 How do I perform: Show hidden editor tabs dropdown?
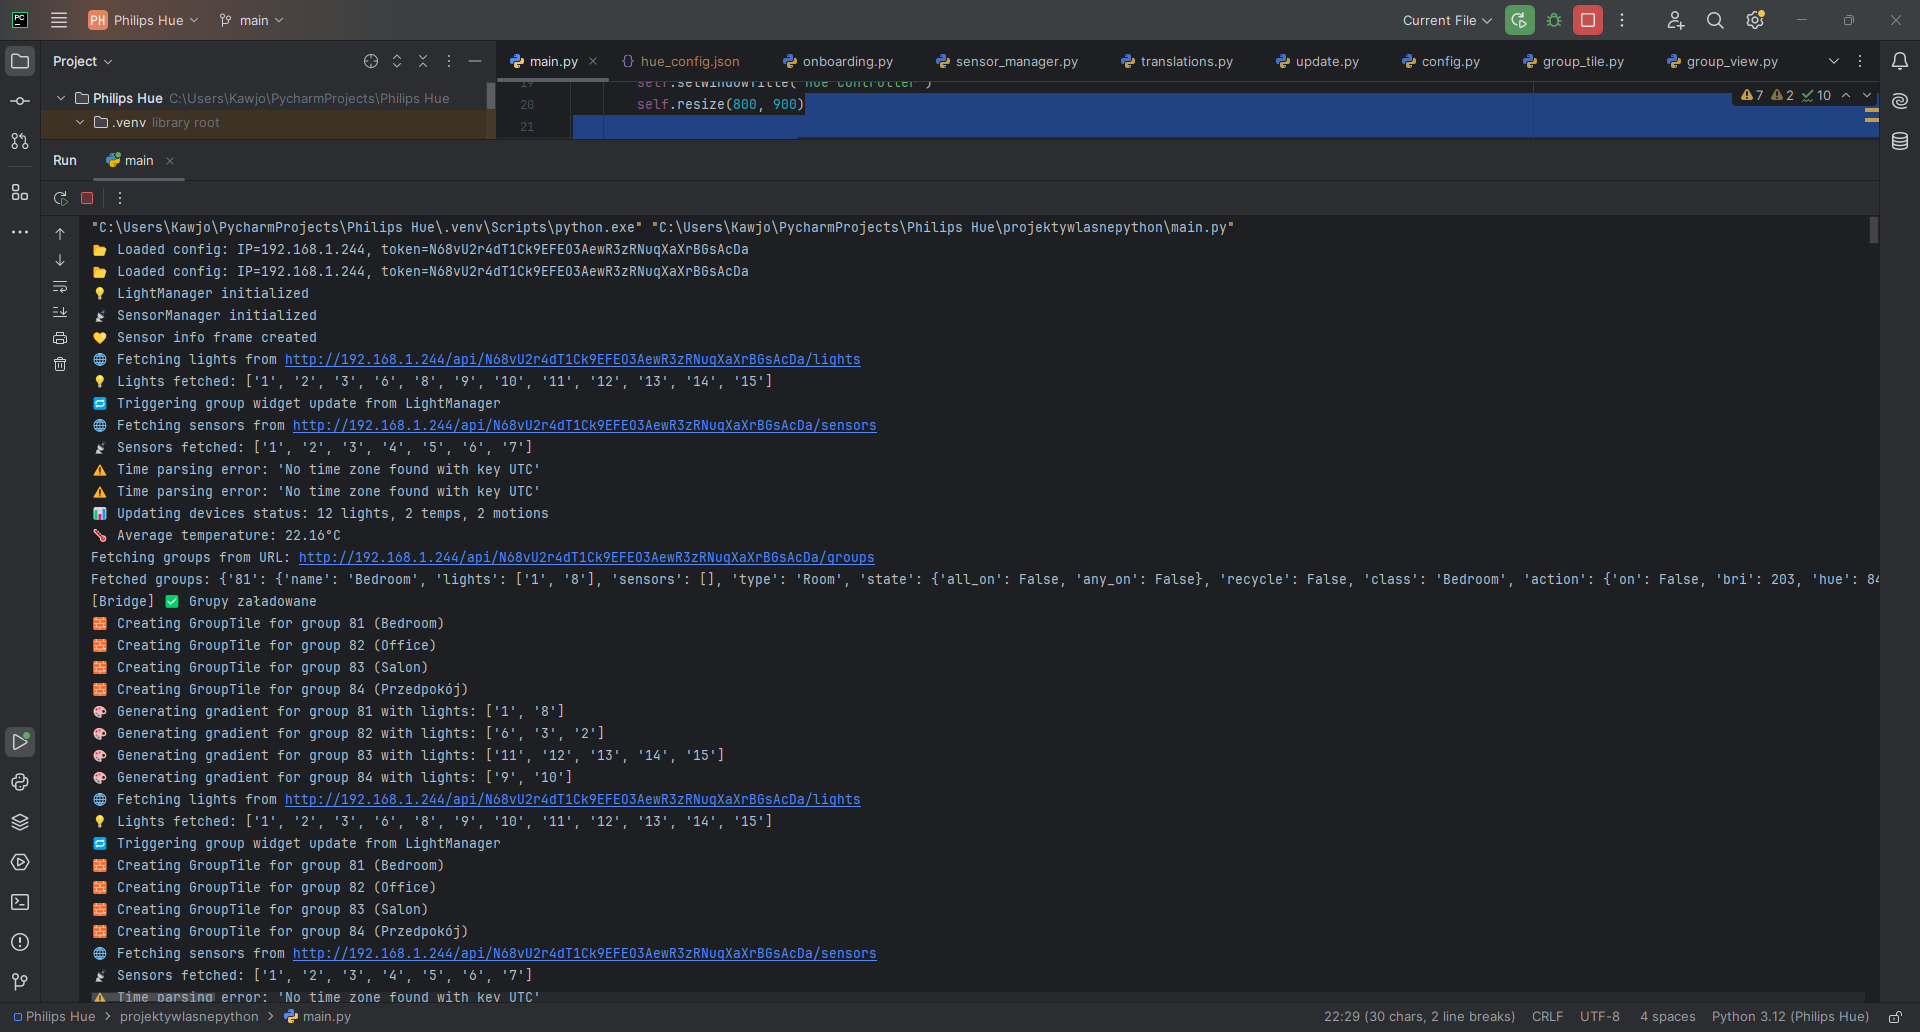click(1834, 61)
